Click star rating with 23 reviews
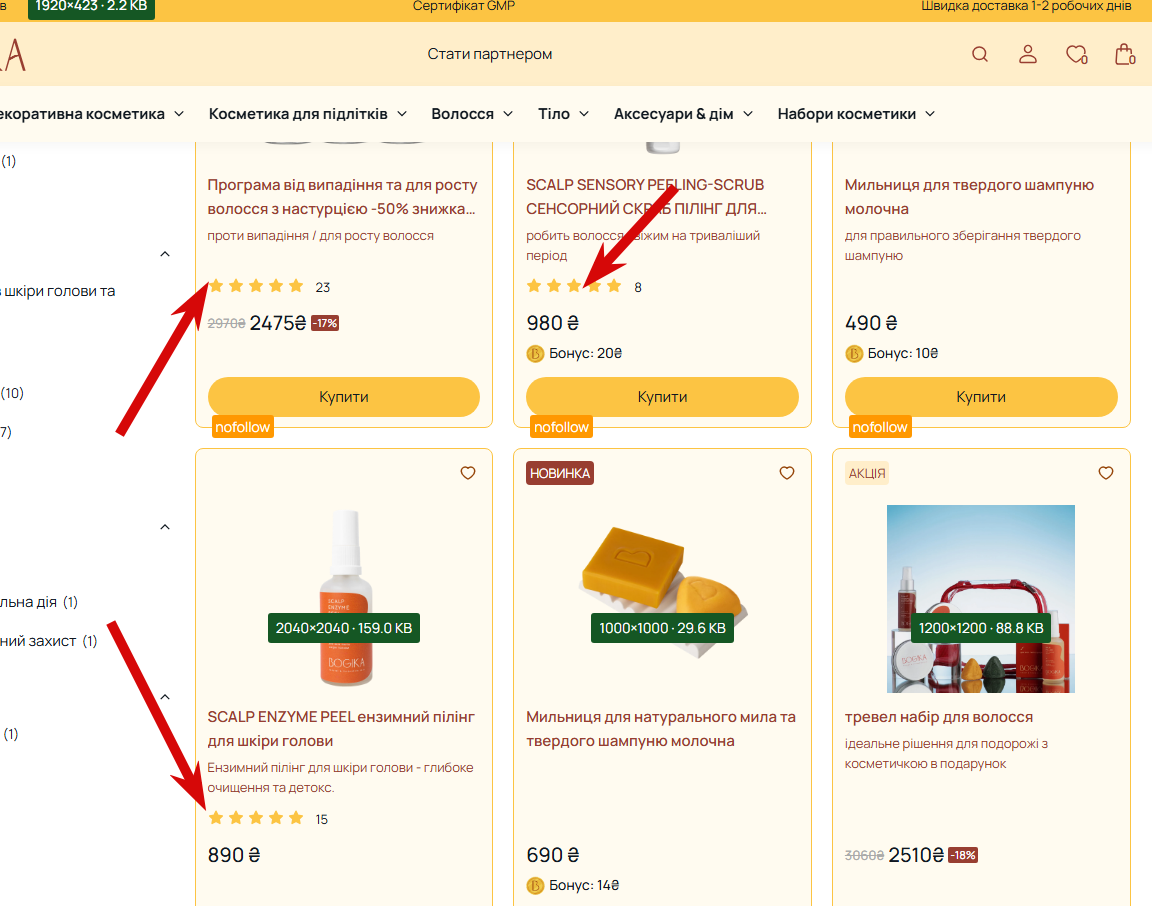1152x906 pixels. 256,286
